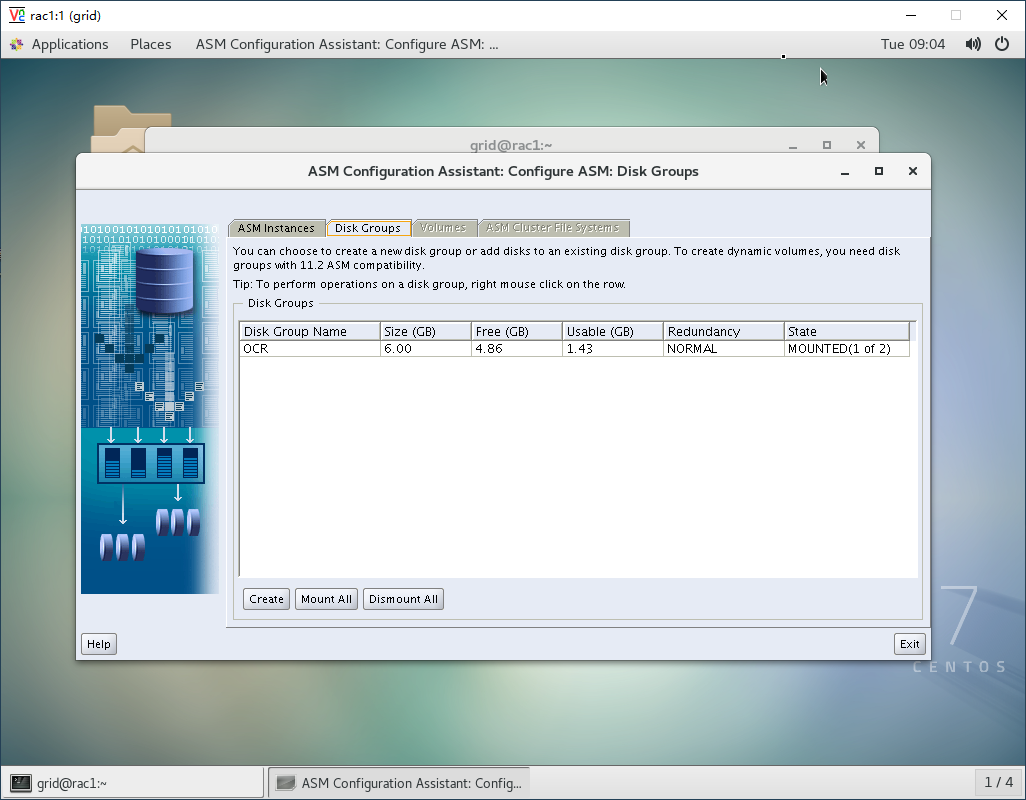This screenshot has width=1026, height=800.
Task: Sort by Disk Group Name column header
Action: pos(310,332)
